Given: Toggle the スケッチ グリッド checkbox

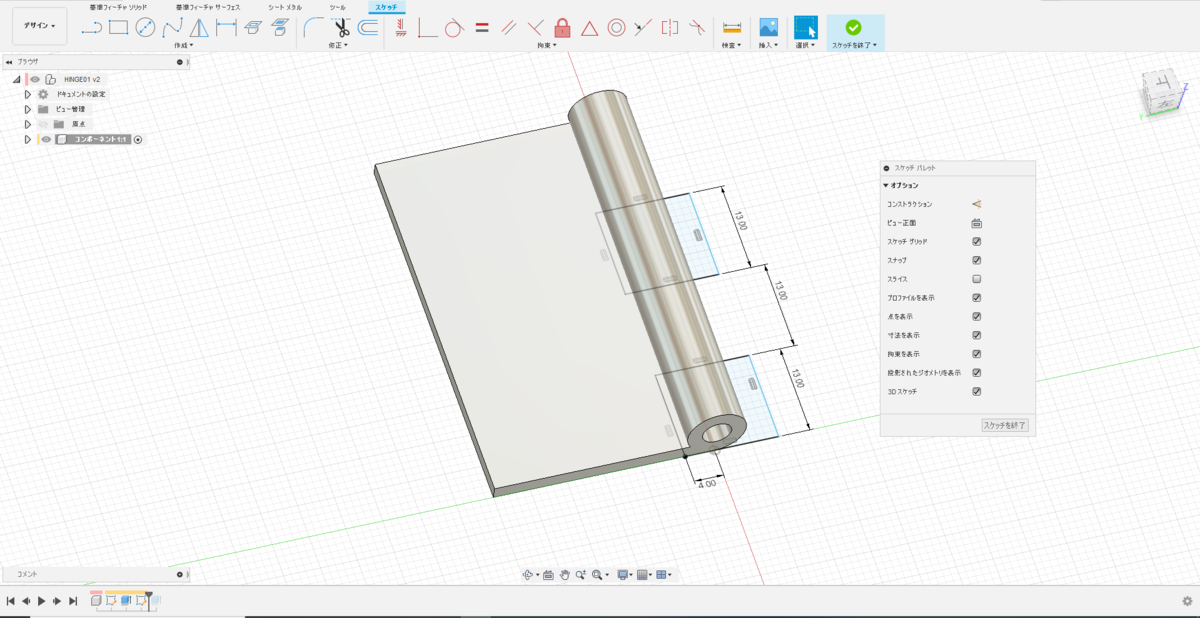Looking at the screenshot, I should tap(976, 241).
